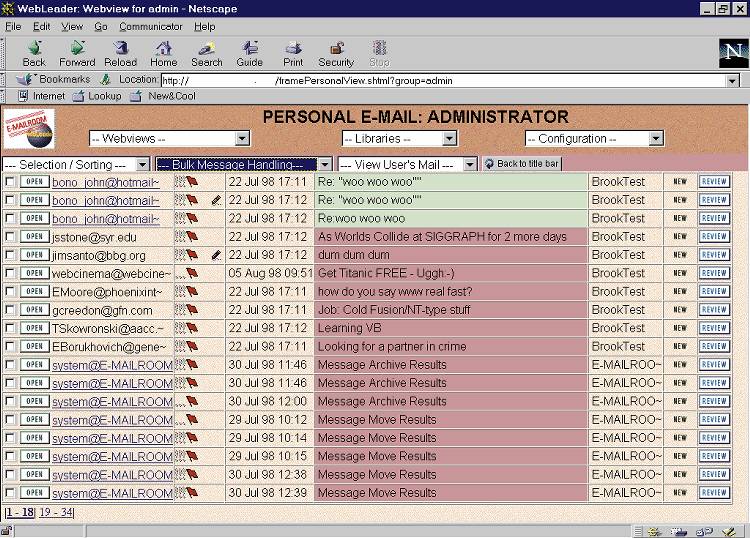Viewport: 750px width, 538px height.
Task: Expand the Webviews dropdown
Action: [x=169, y=139]
